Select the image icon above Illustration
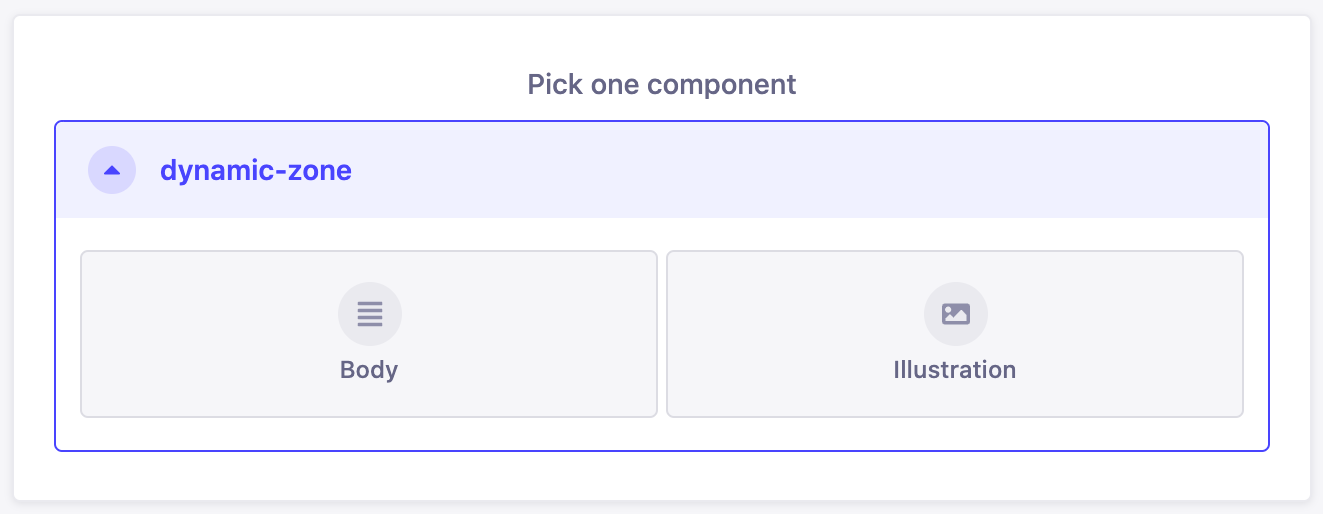Viewport: 1323px width, 514px height. coord(955,314)
